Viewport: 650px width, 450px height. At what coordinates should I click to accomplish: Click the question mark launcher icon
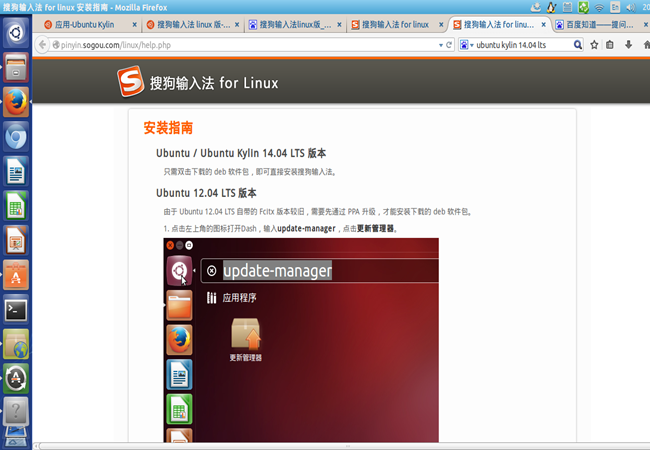pos(16,411)
